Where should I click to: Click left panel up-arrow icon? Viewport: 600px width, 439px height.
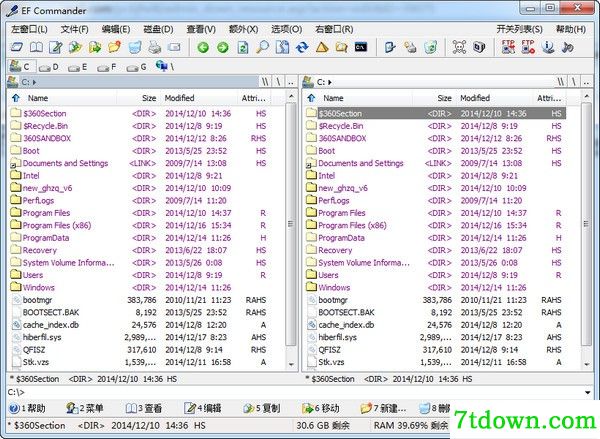pos(16,98)
